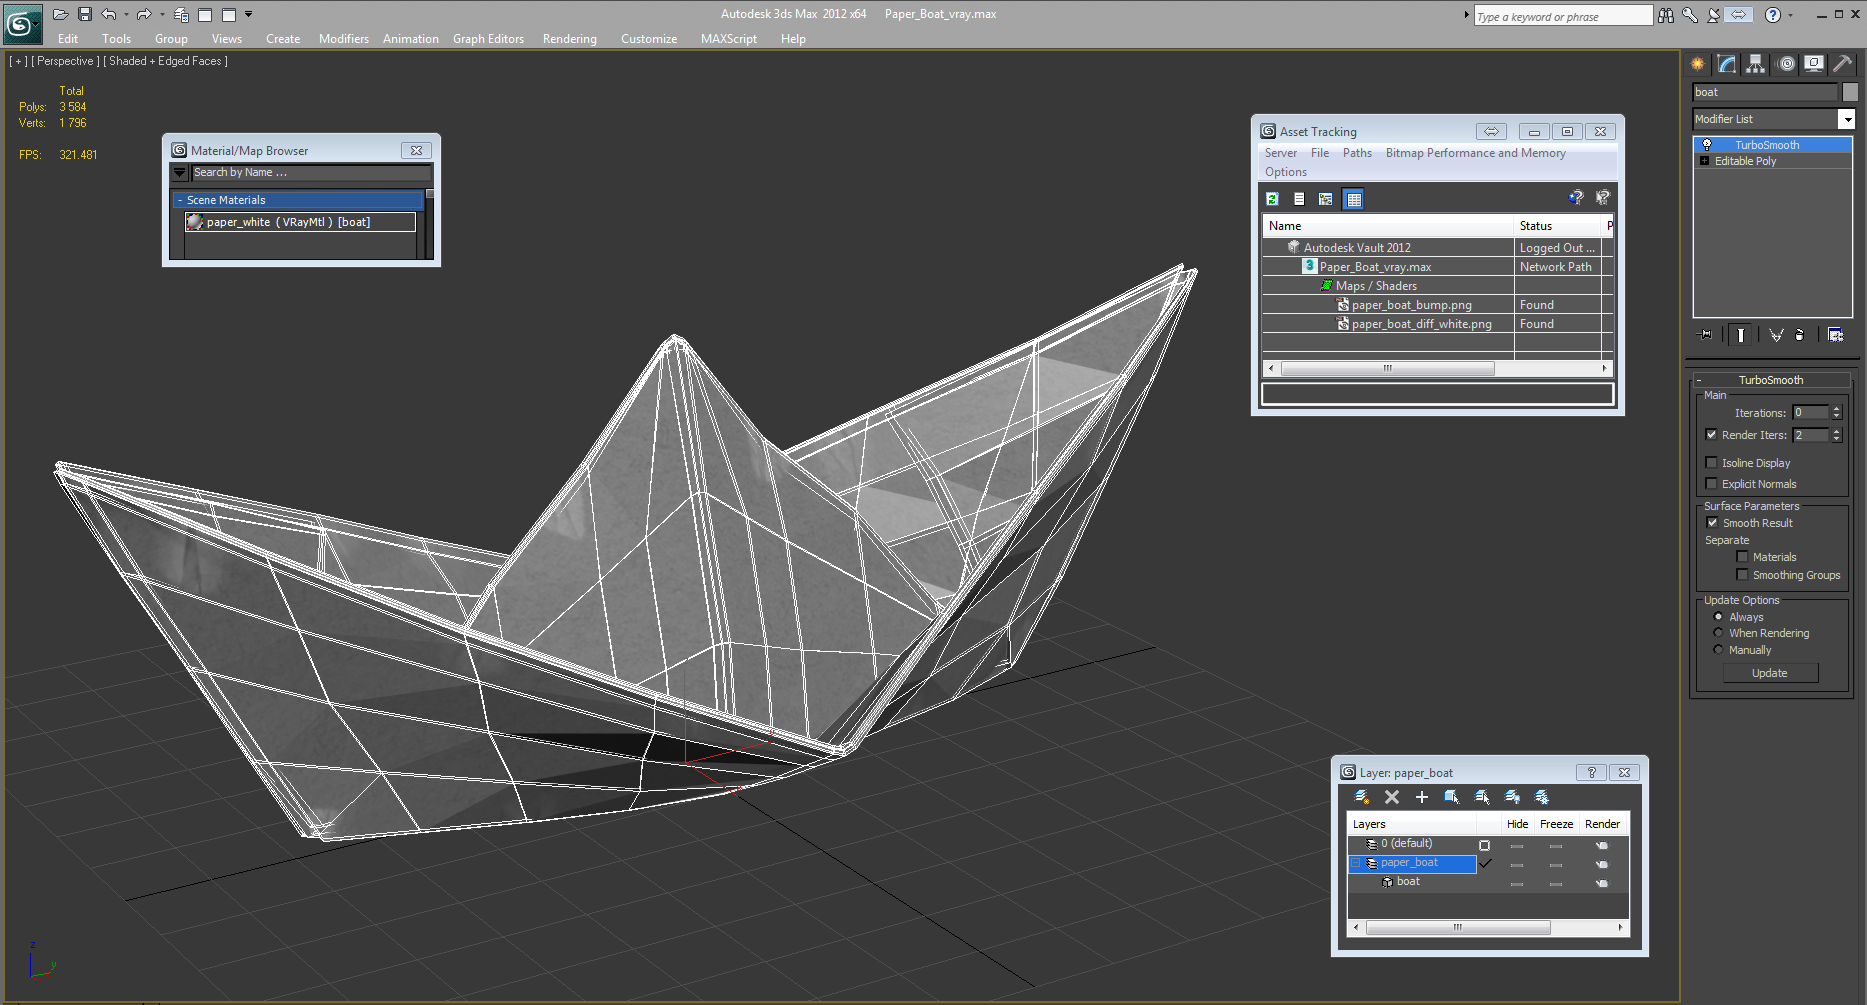1867x1005 pixels.
Task: Enable Isoline Display checkbox
Action: click(1711, 463)
